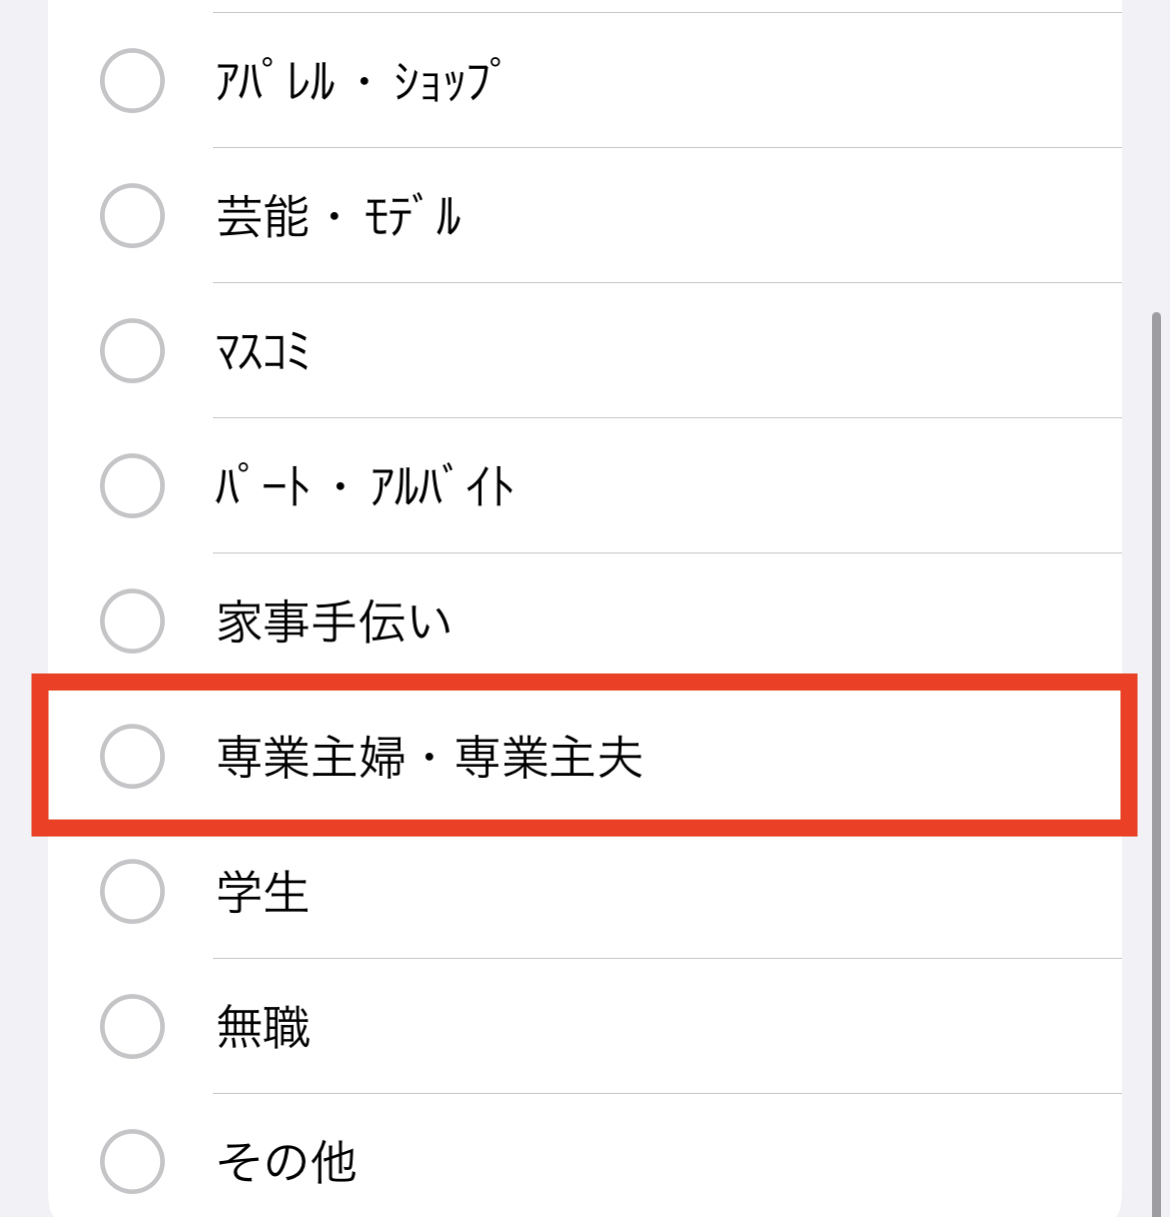
Task: Choose the 学生 radio circle
Action: [x=132, y=891]
